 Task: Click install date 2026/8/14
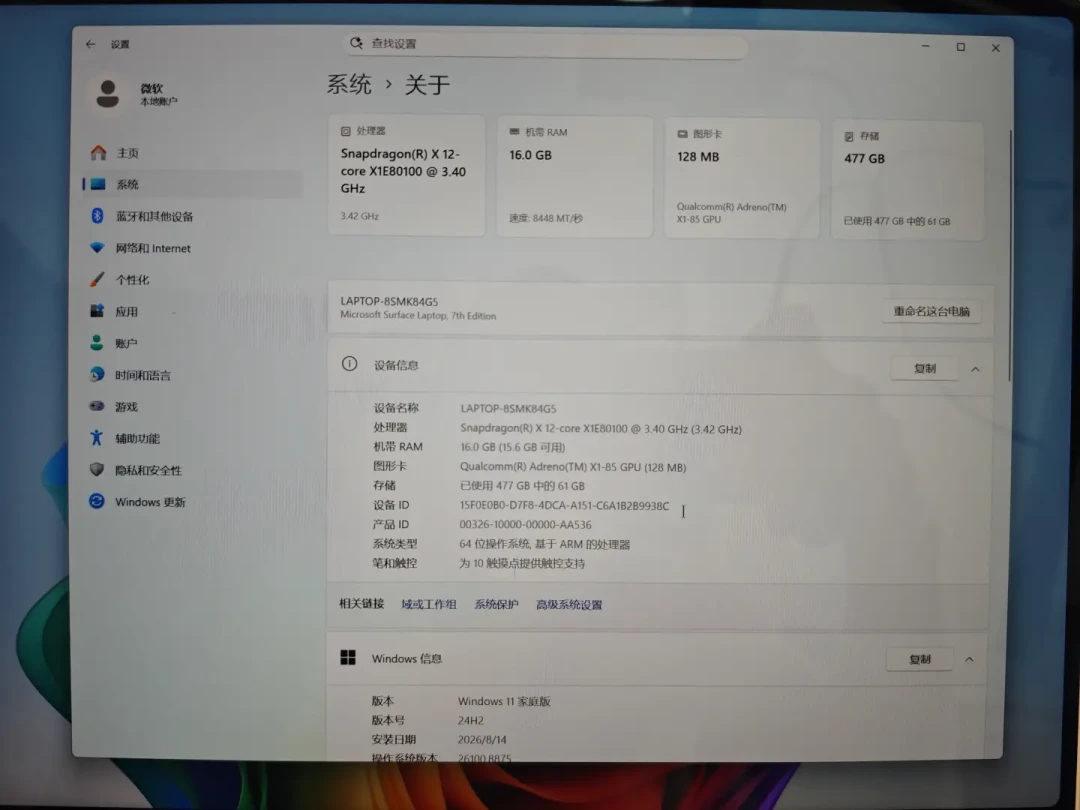coord(482,739)
